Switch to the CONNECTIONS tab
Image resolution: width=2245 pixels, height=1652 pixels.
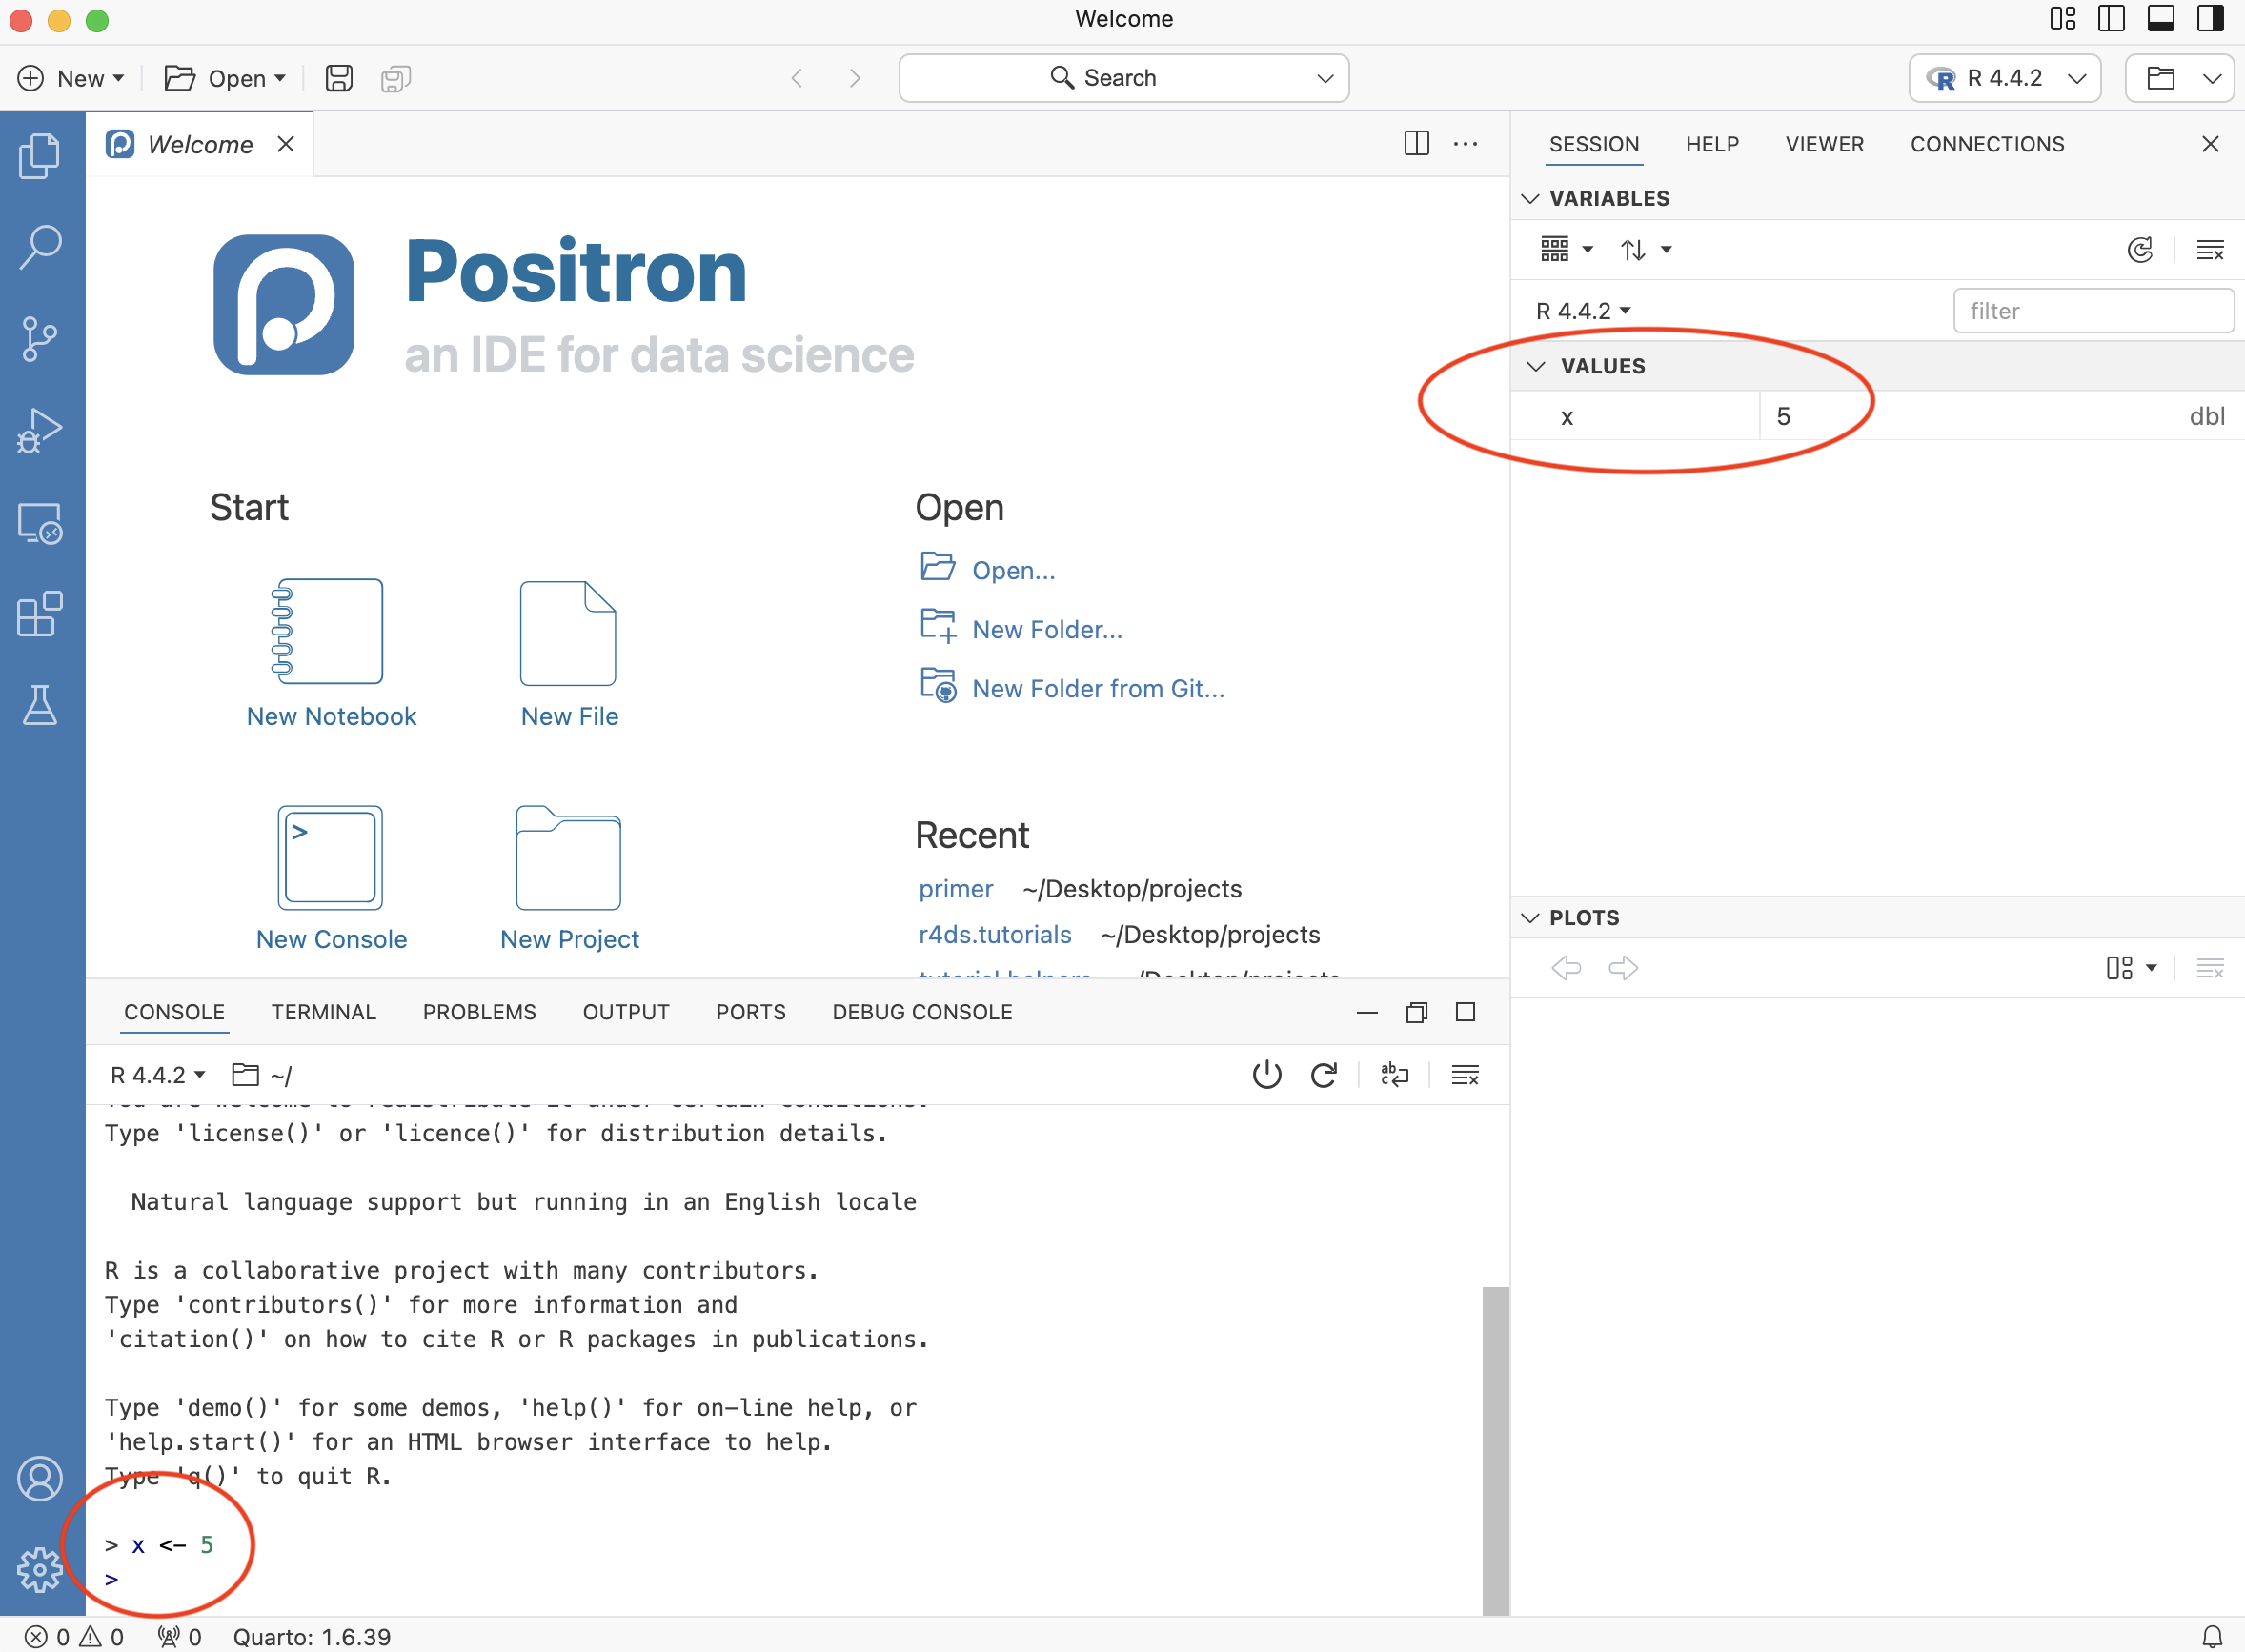coord(1987,144)
